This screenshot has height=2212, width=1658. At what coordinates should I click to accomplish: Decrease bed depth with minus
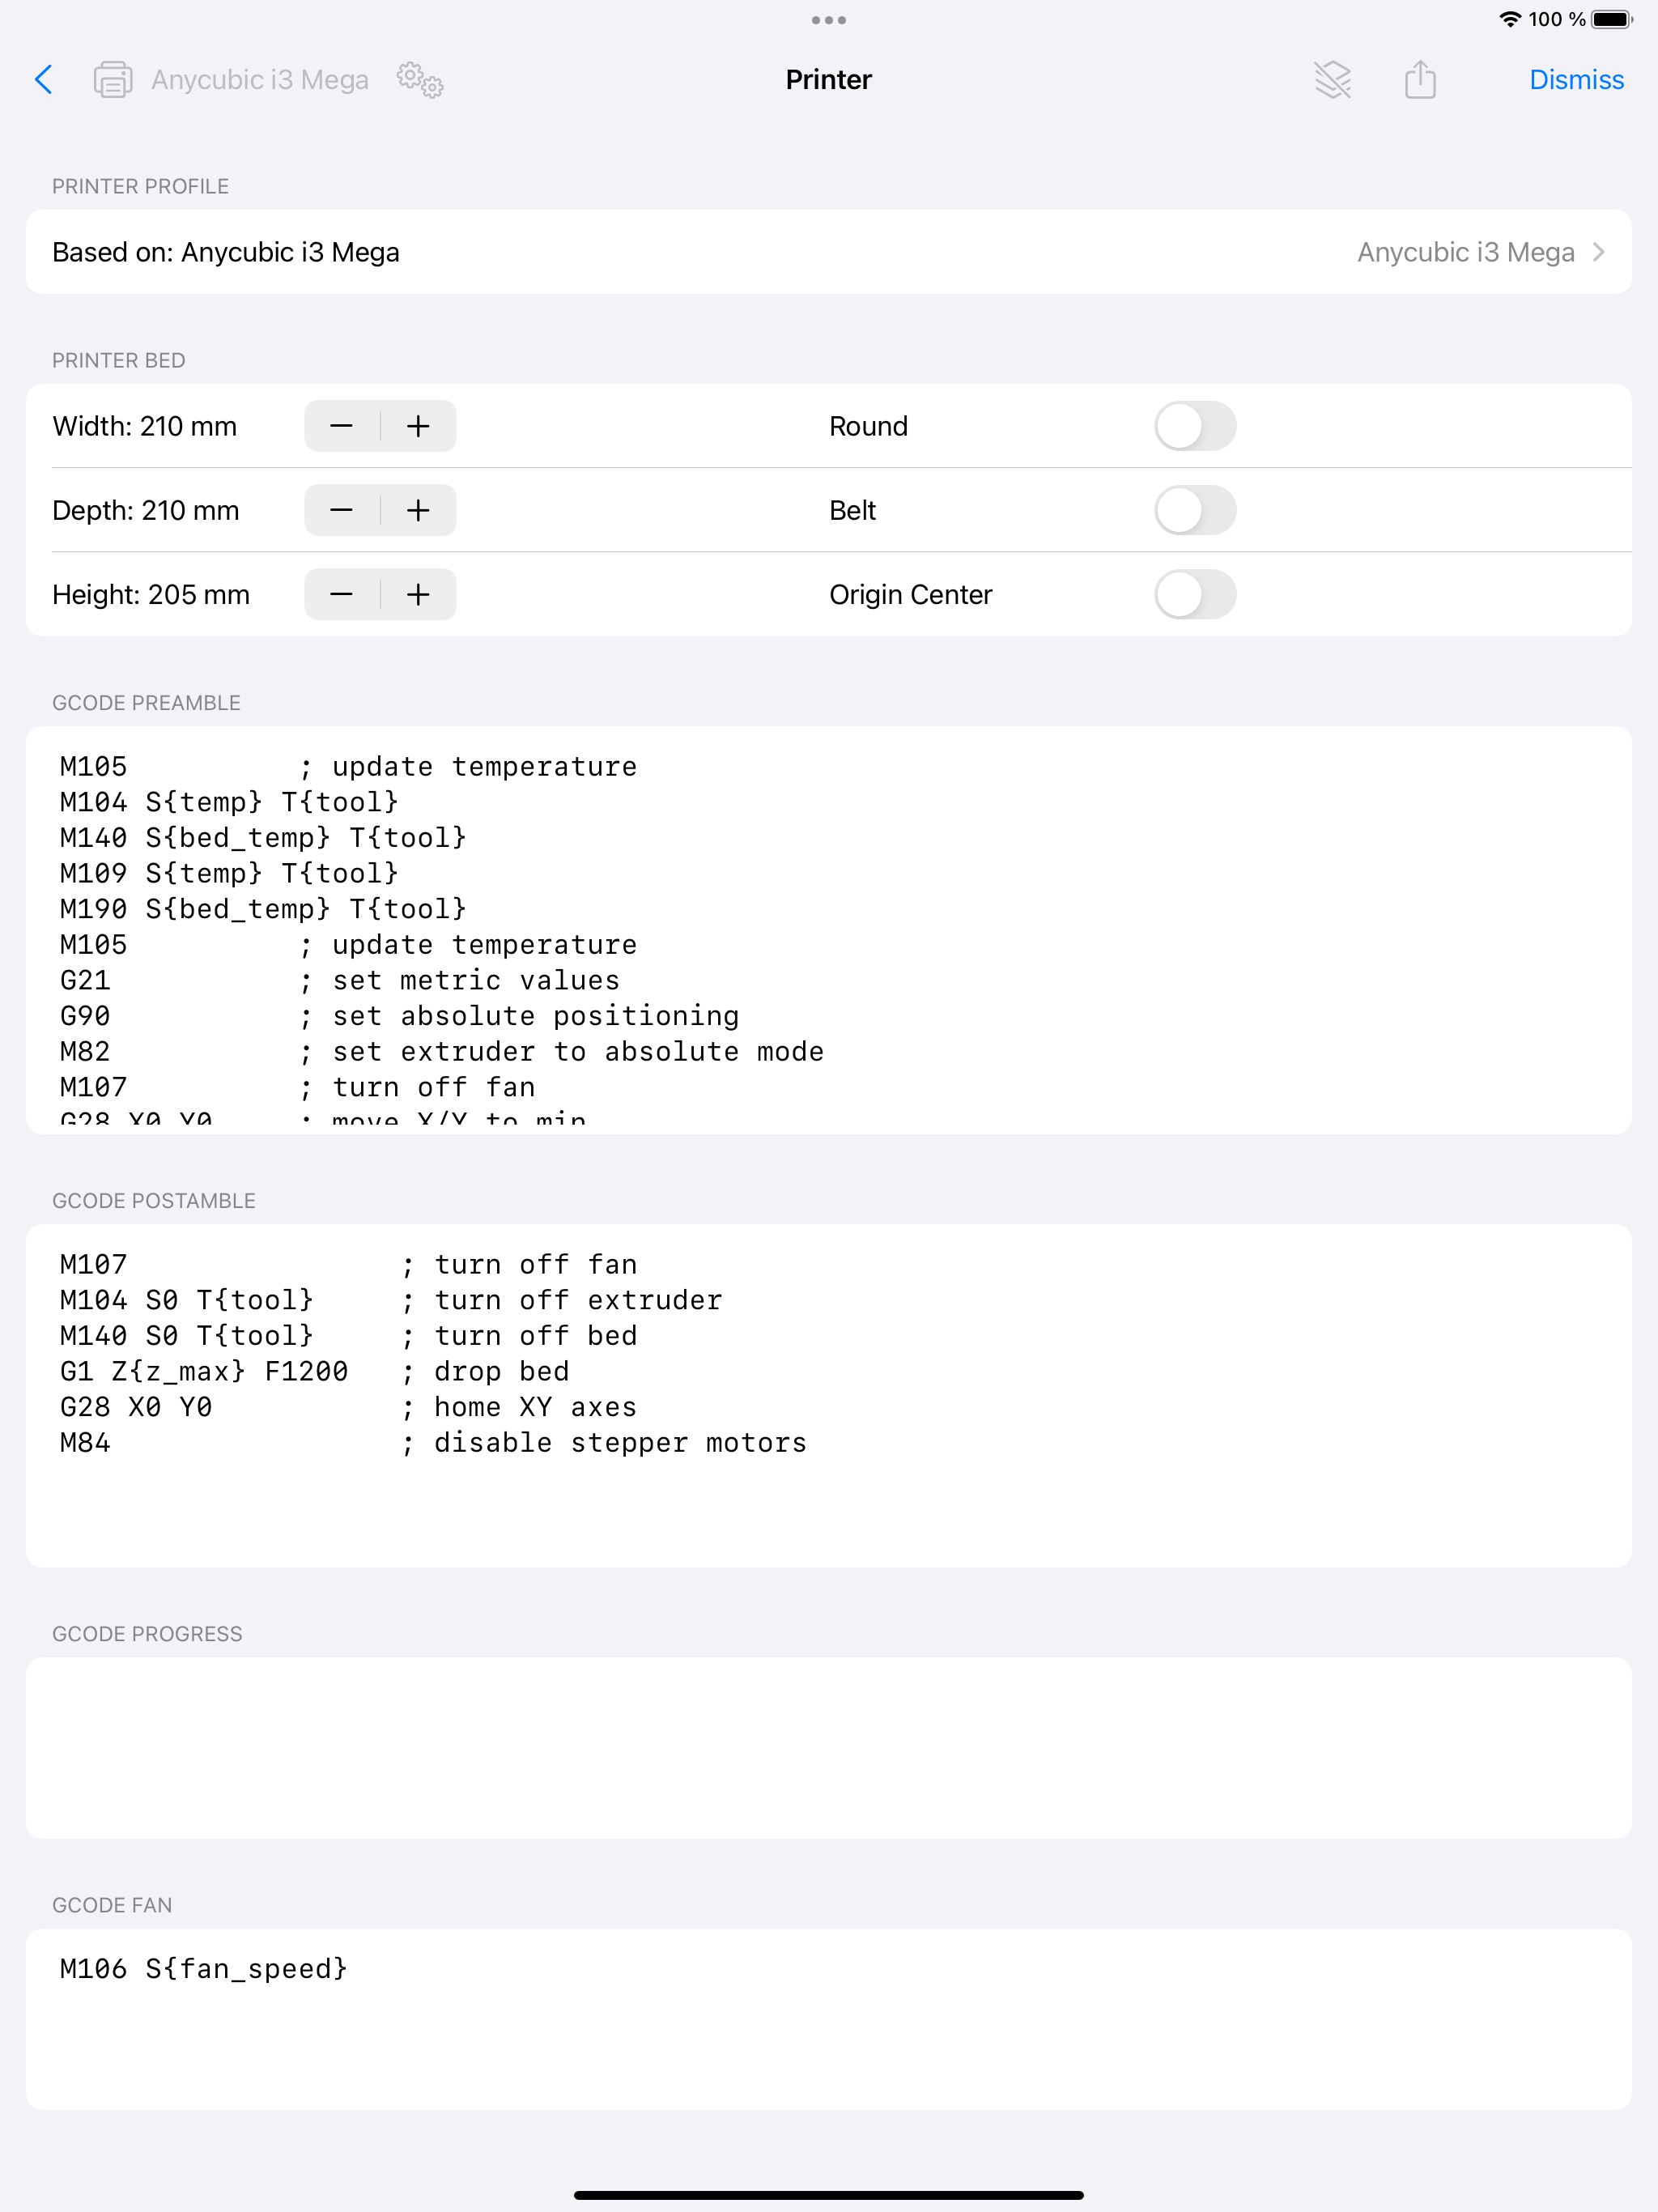tap(342, 510)
